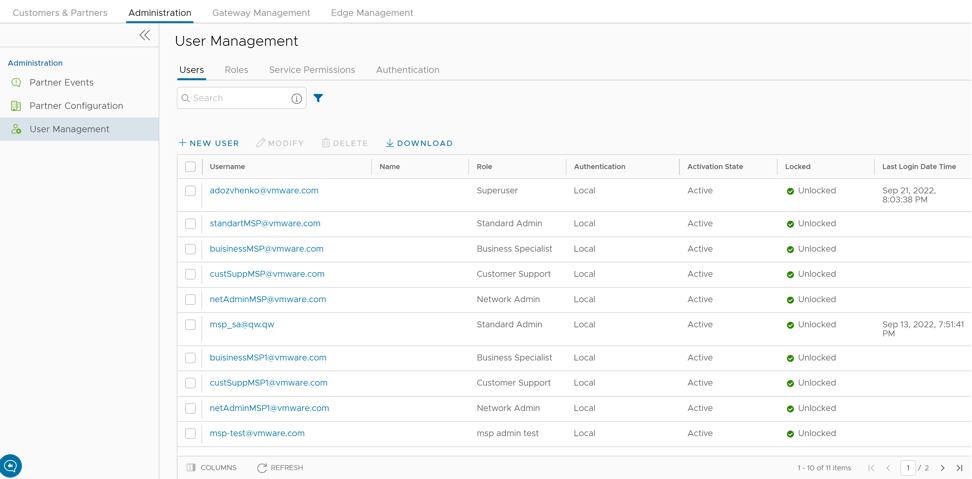This screenshot has height=479, width=972.
Task: Tick checkbox for msp_sa@qw.qw row
Action: [190, 325]
